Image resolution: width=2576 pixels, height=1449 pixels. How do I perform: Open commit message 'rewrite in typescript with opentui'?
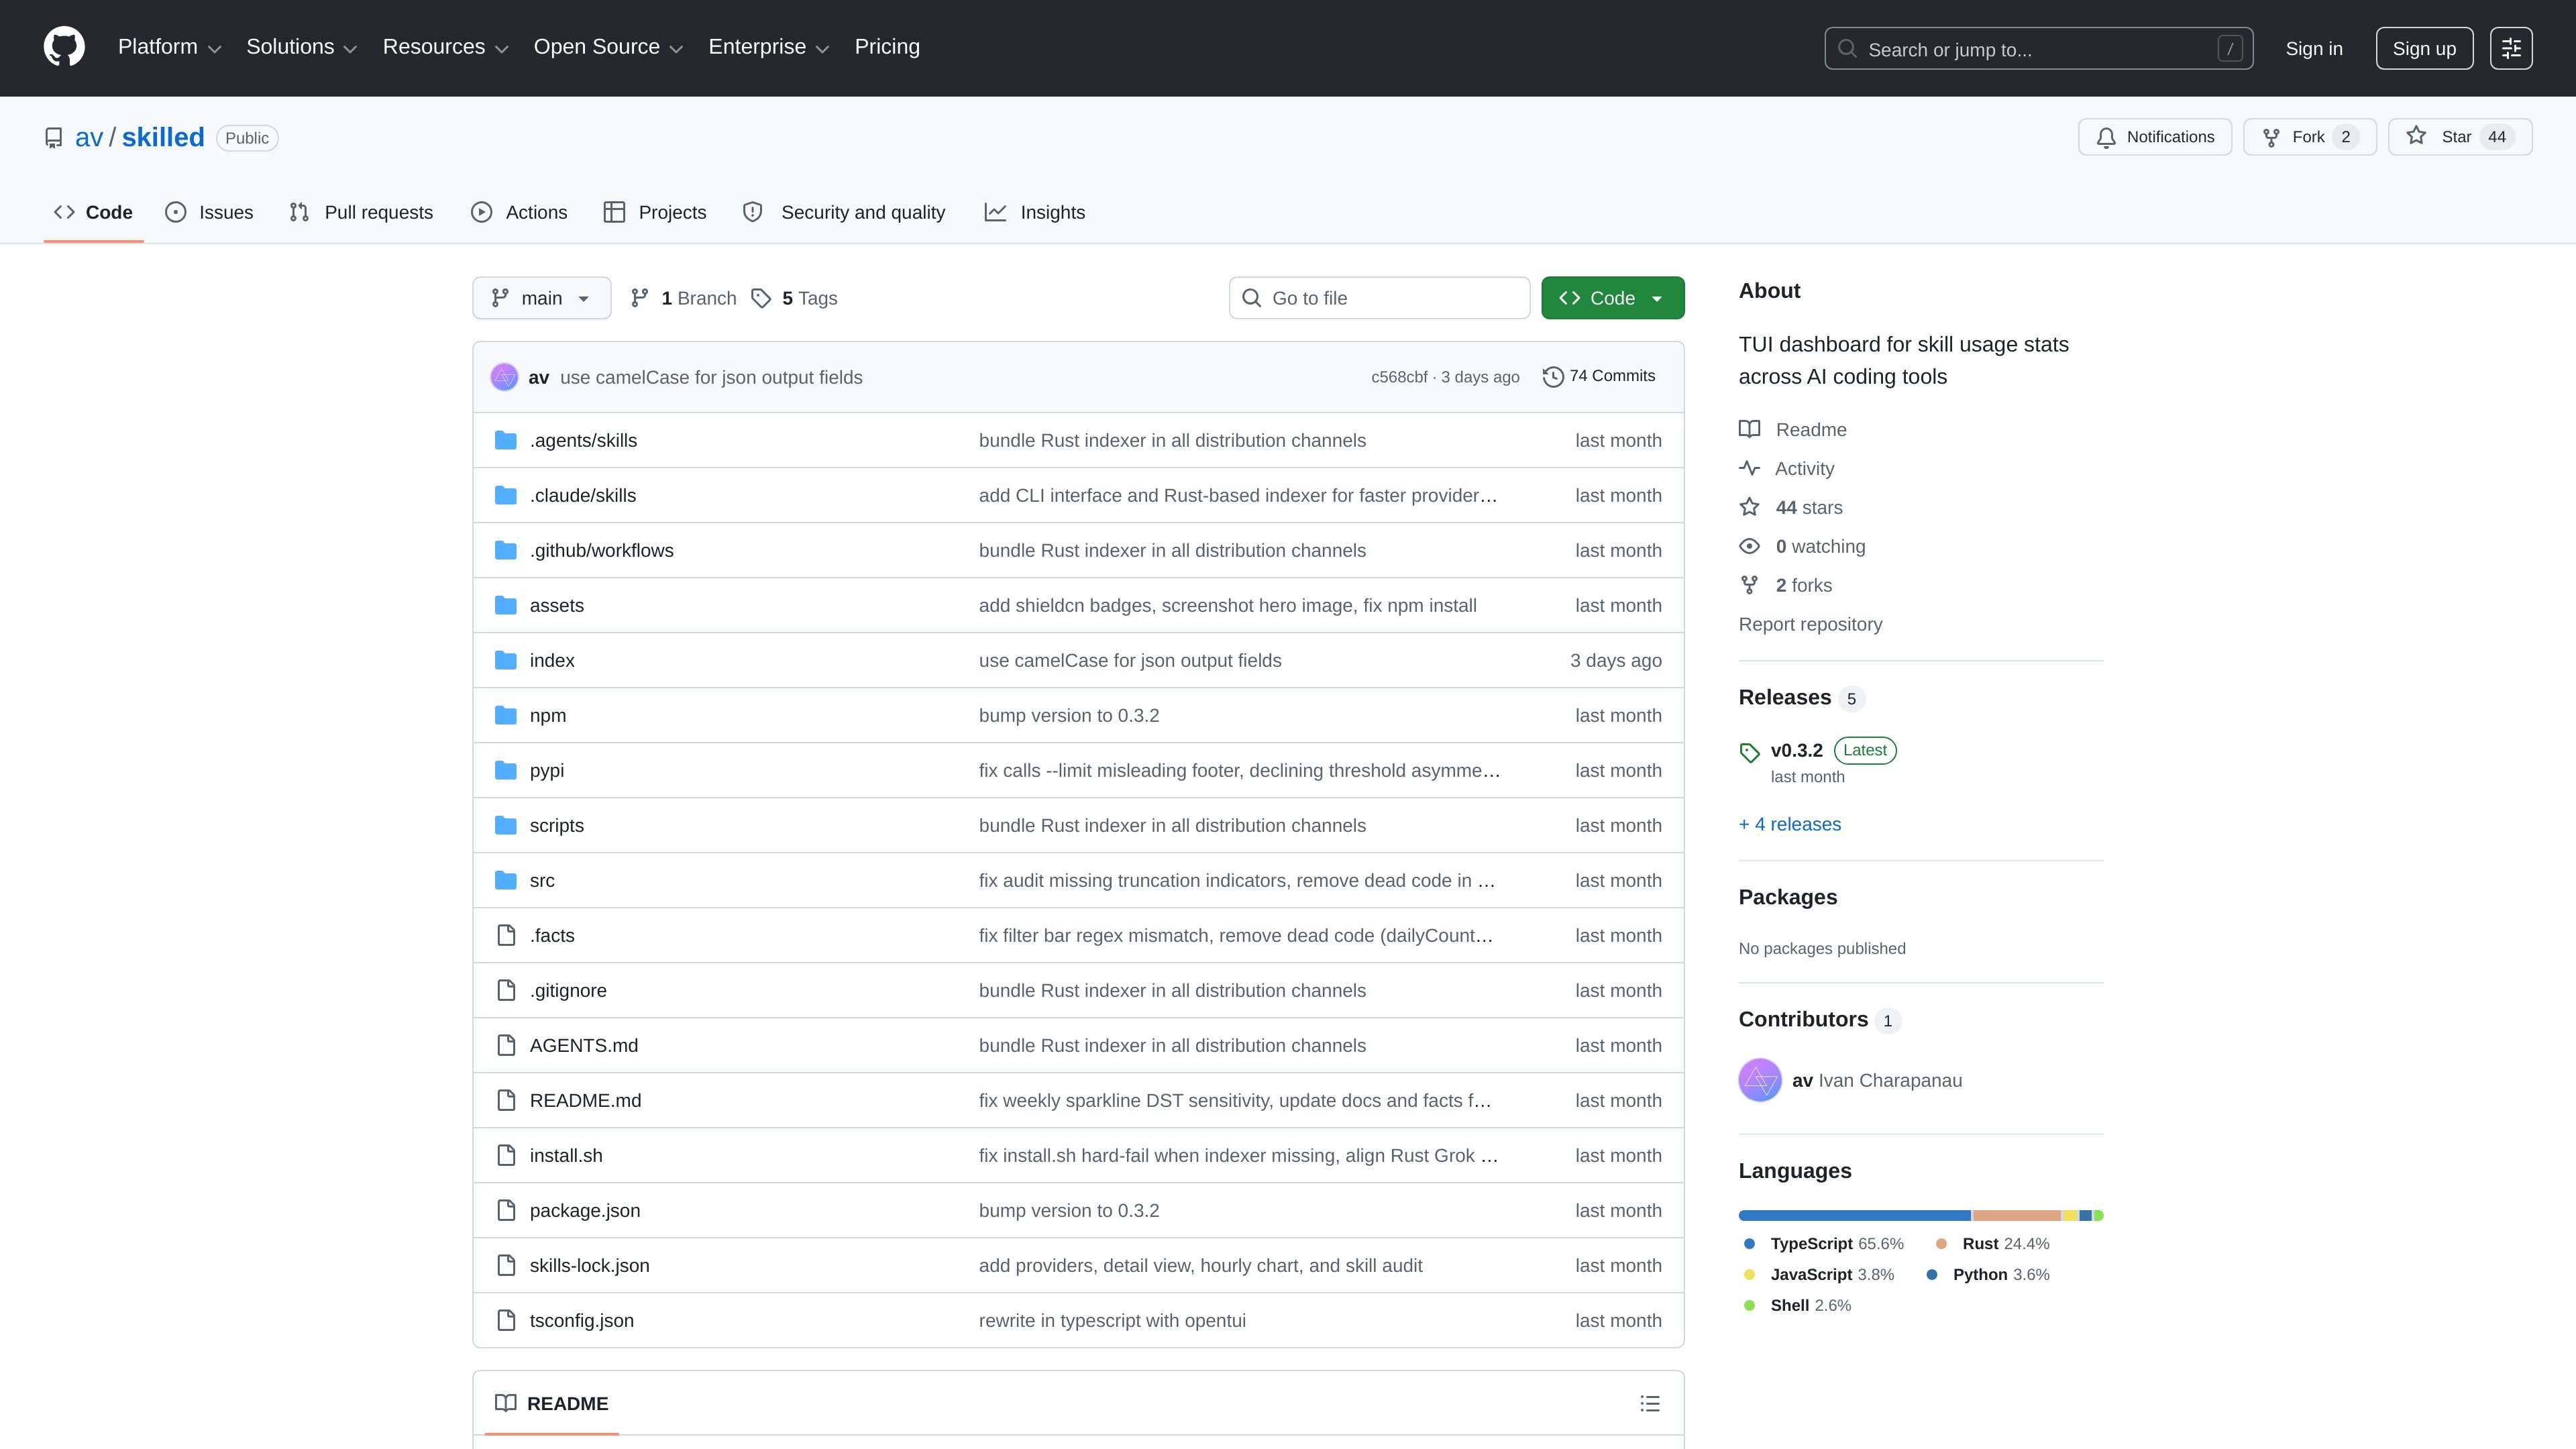tap(1112, 1320)
